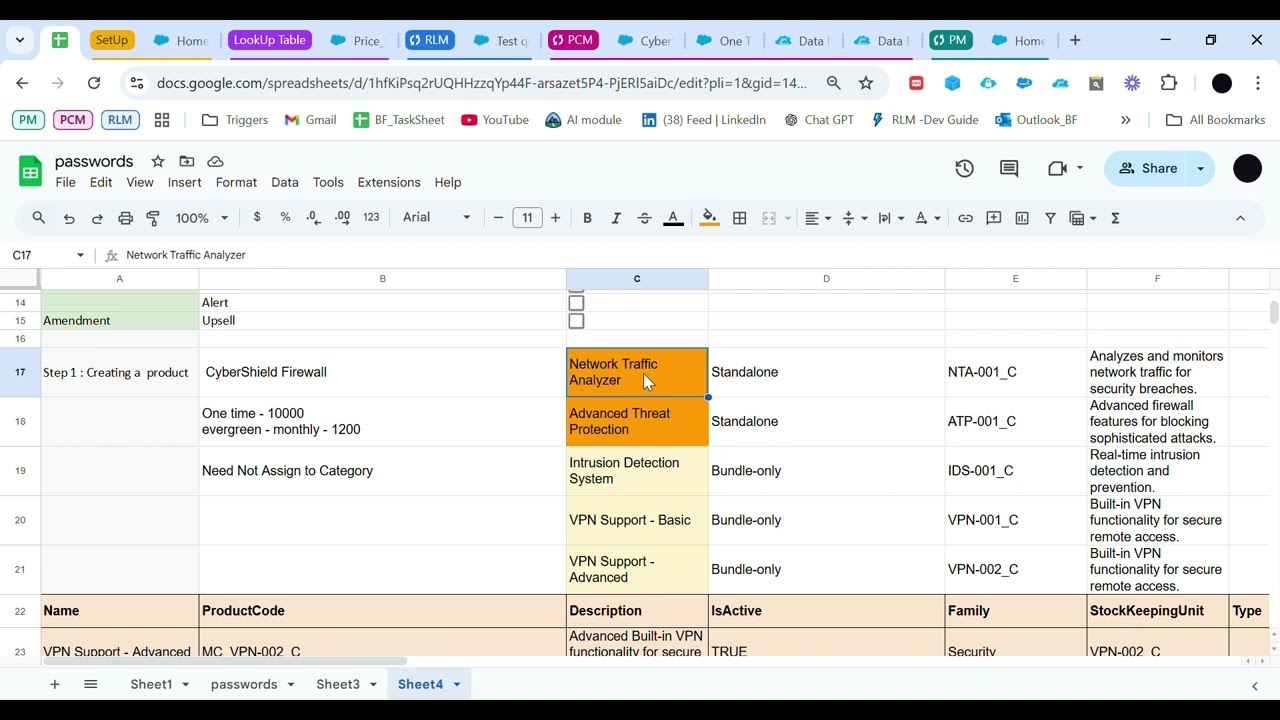Open the zoom level dropdown
1280x720 pixels.
point(202,218)
